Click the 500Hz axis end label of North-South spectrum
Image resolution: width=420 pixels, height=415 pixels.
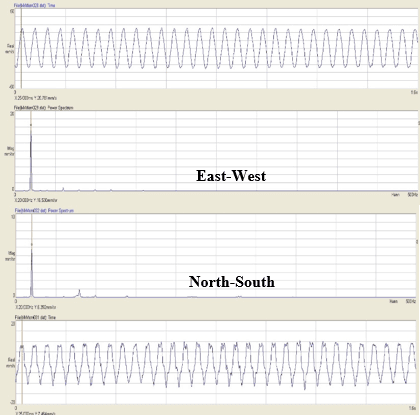coord(411,301)
